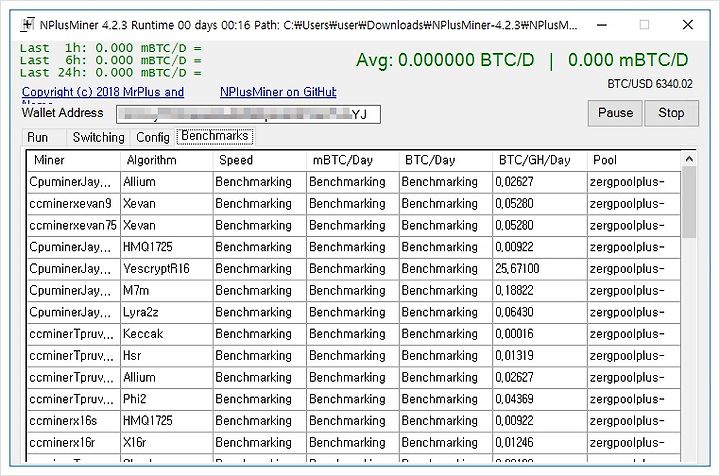The width and height of the screenshot is (720, 476).
Task: Select the ccminerxevan75 miner cell
Action: 73,225
